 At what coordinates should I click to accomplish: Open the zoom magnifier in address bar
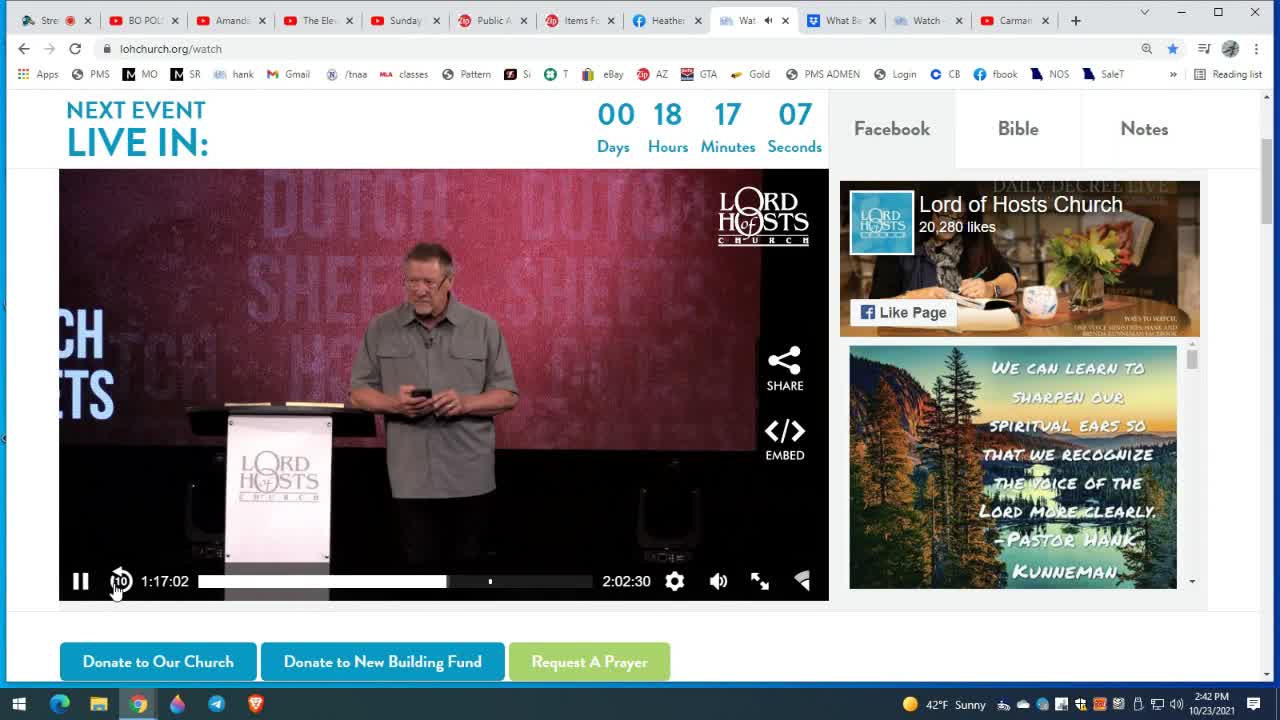(x=1147, y=48)
